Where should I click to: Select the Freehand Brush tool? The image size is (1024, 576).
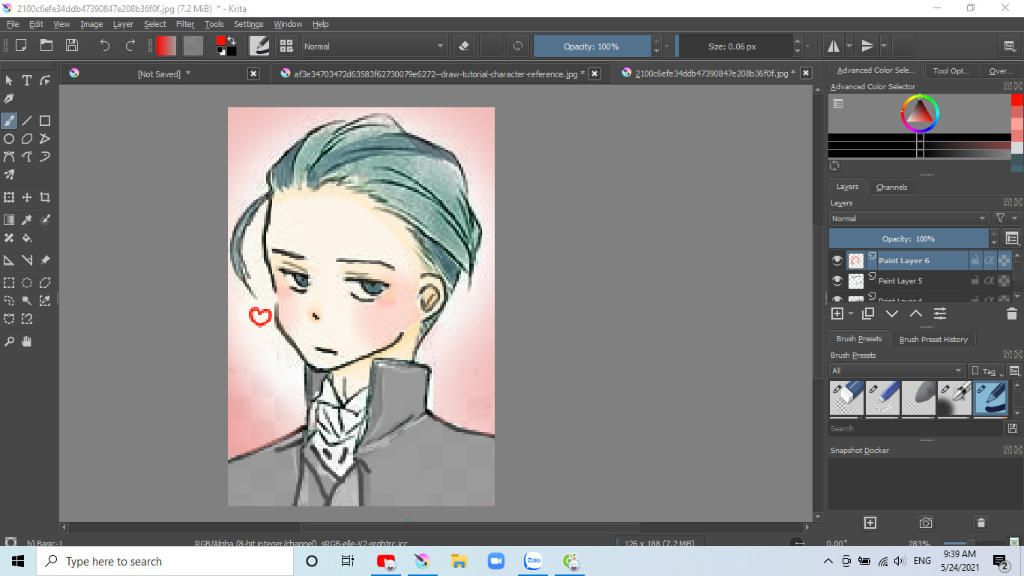(9, 121)
